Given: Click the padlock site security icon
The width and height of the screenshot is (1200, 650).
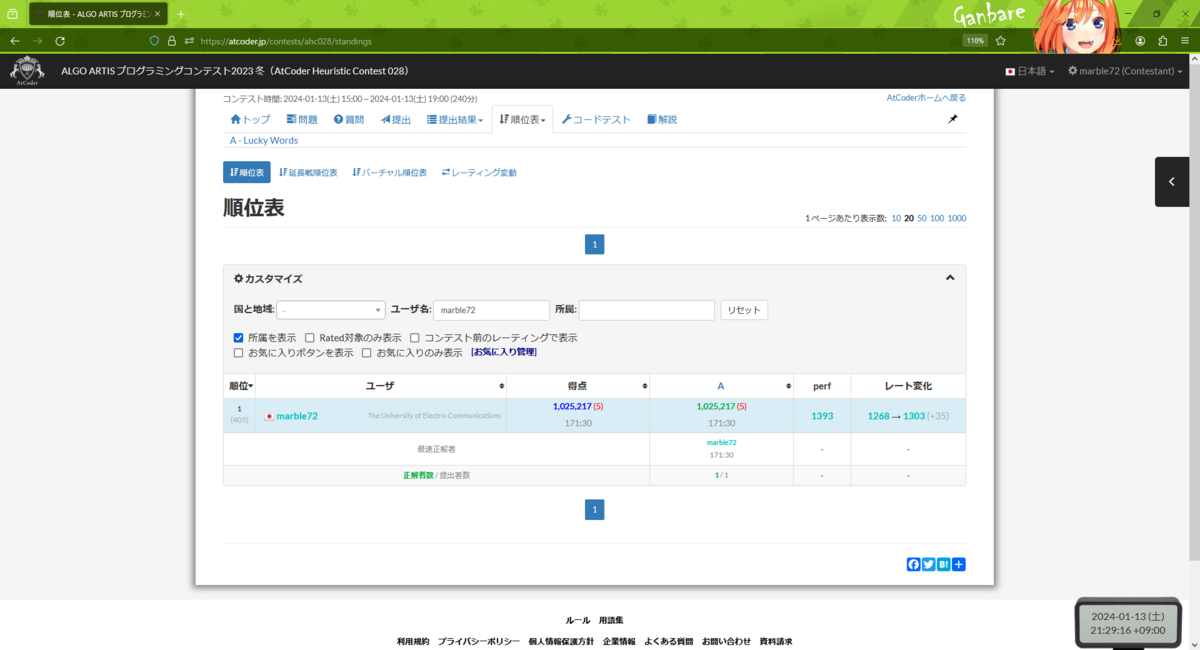Looking at the screenshot, I should (172, 41).
